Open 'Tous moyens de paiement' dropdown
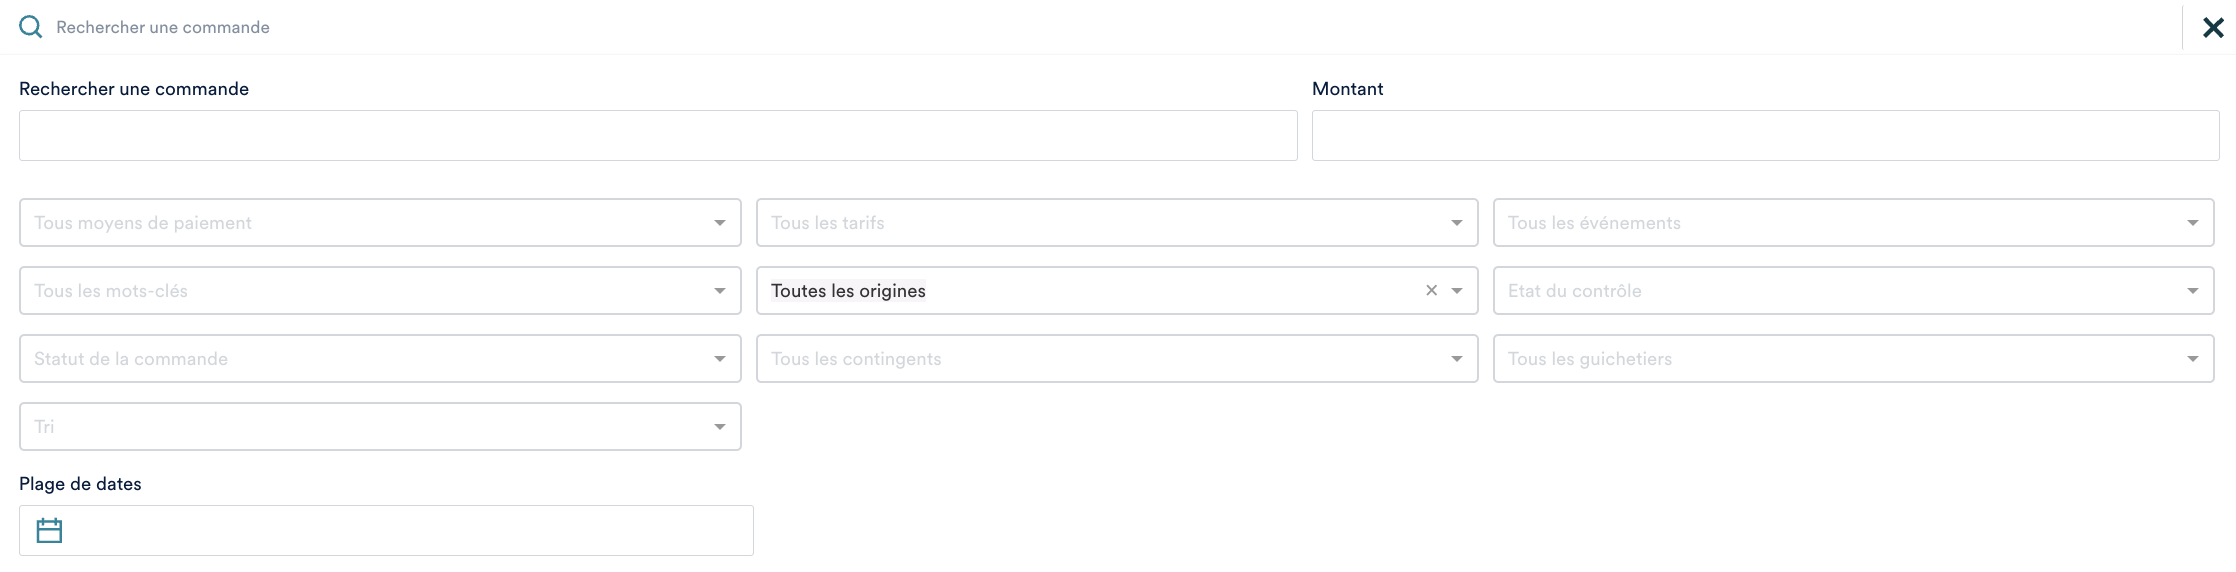The height and width of the screenshot is (572, 2236). 379,223
